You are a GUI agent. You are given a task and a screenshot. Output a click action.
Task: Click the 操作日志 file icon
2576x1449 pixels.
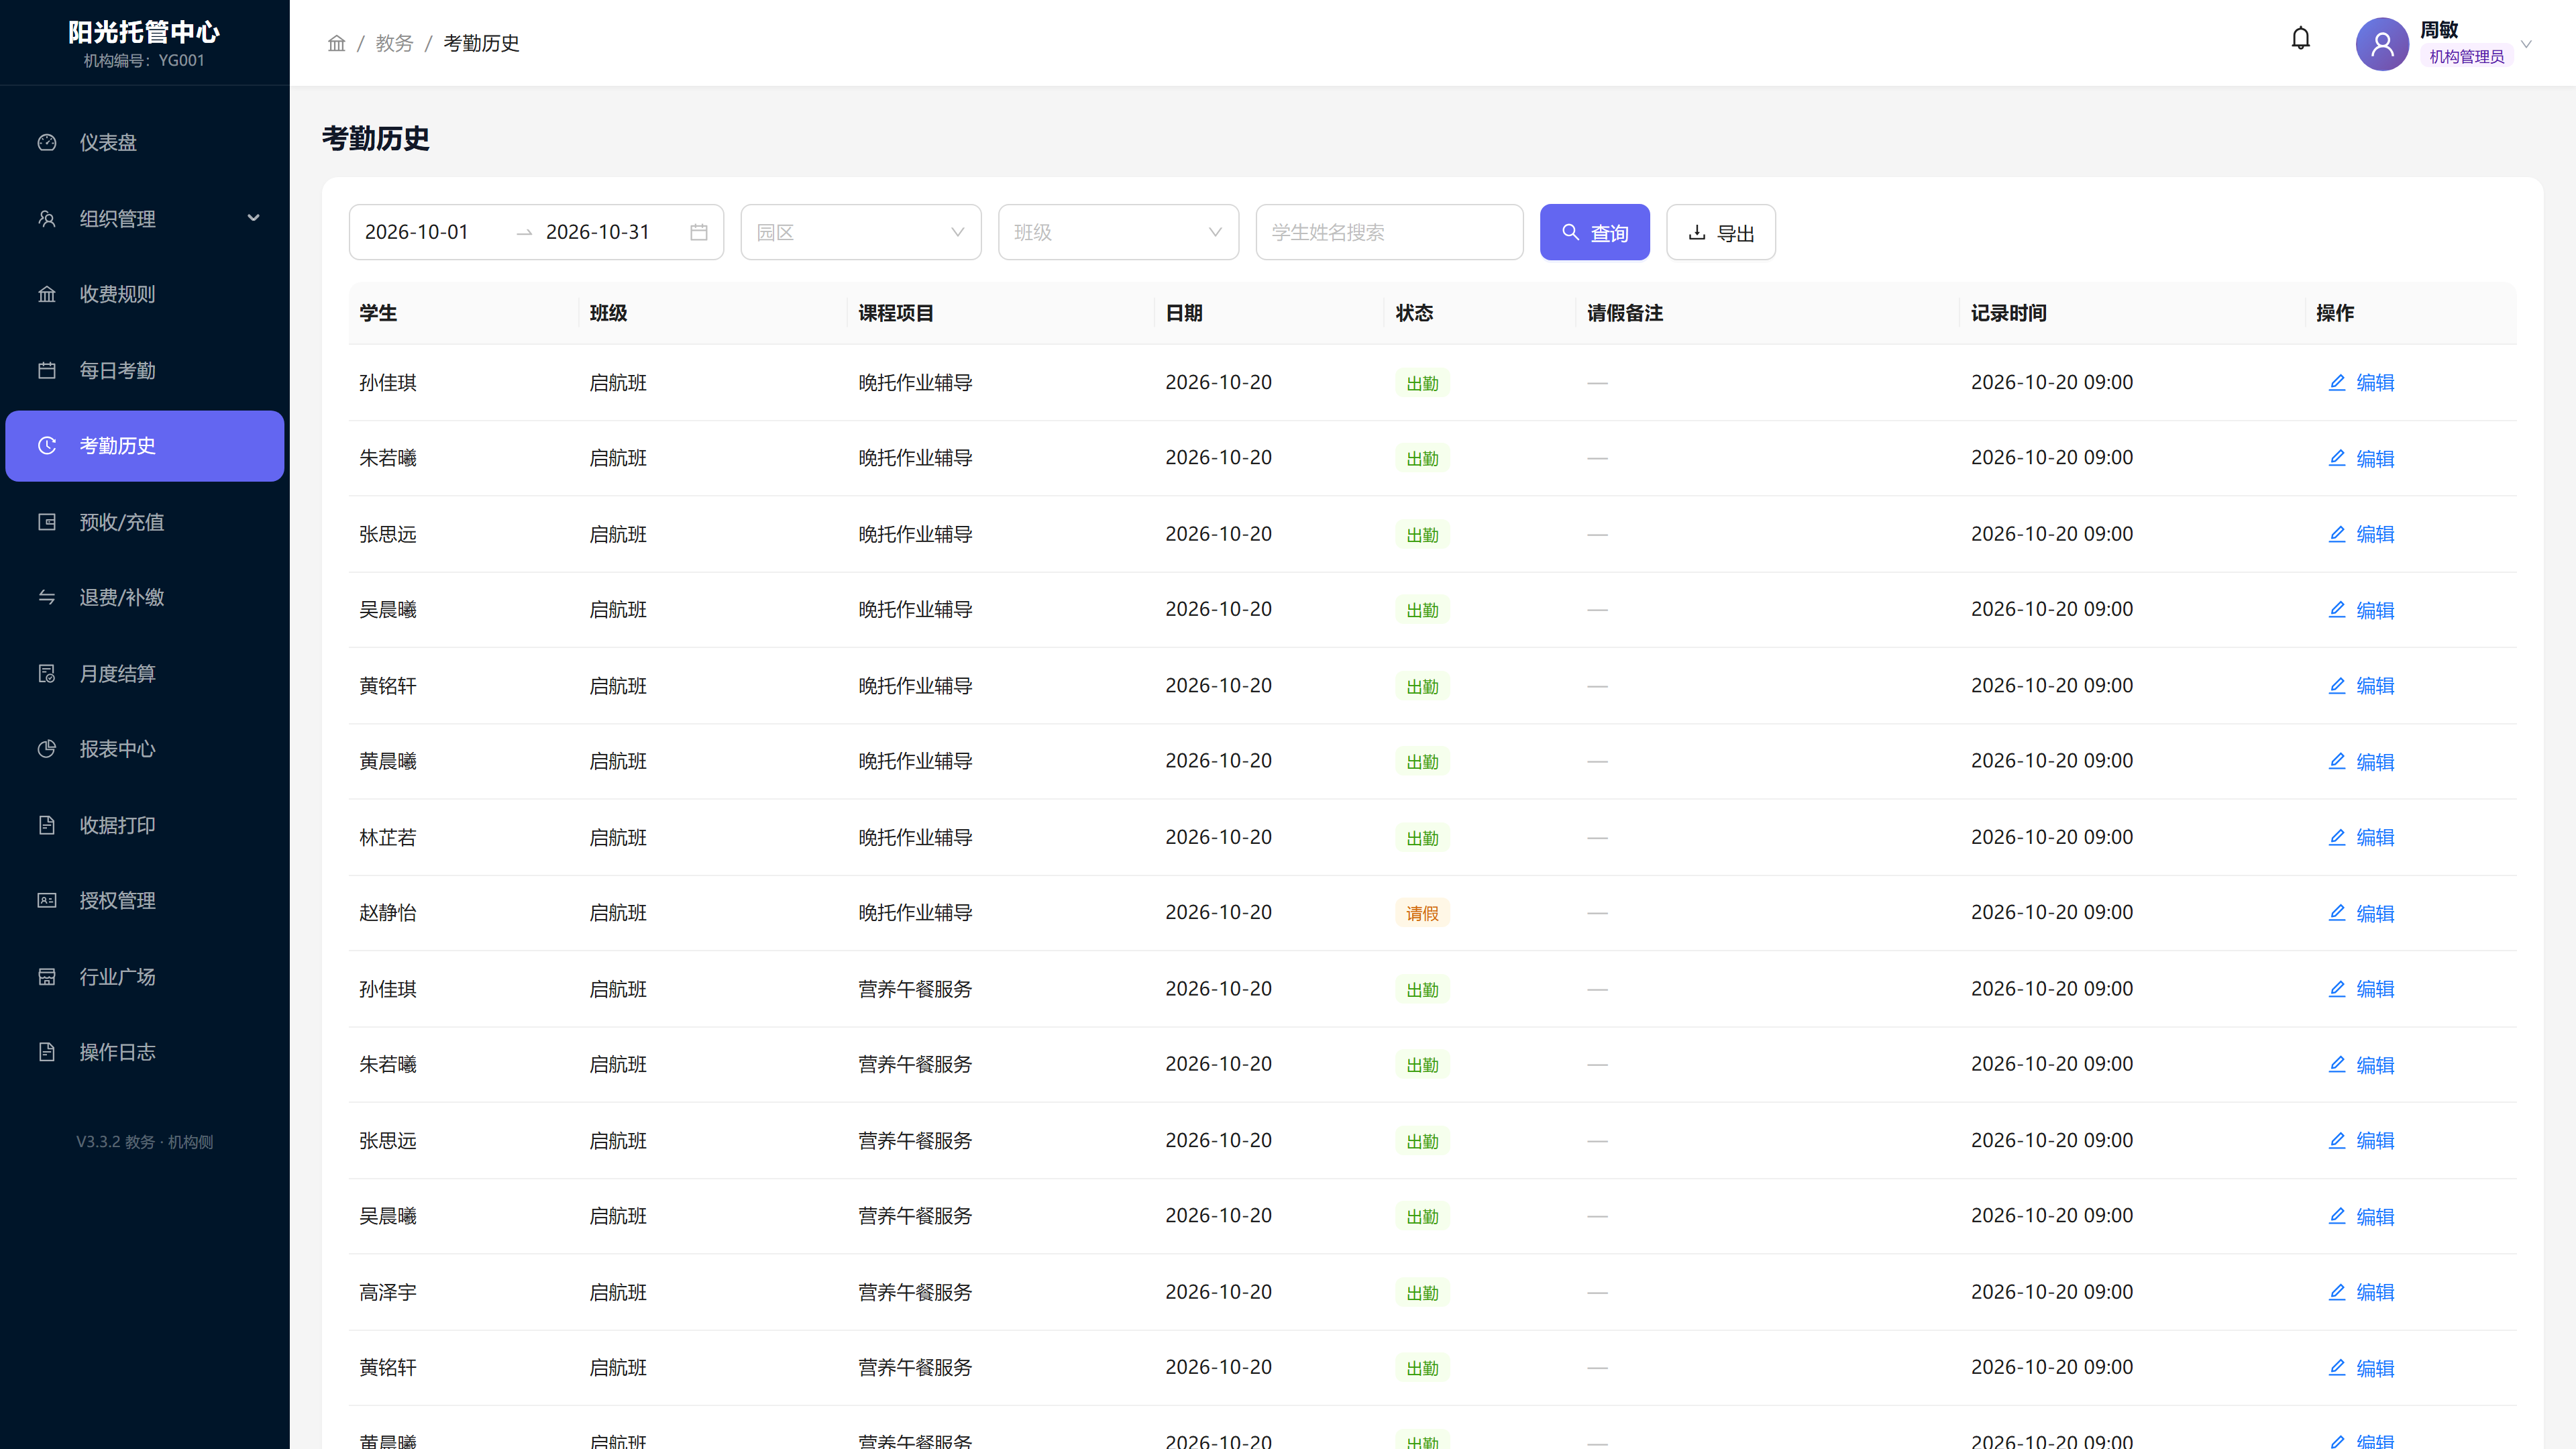[47, 1052]
